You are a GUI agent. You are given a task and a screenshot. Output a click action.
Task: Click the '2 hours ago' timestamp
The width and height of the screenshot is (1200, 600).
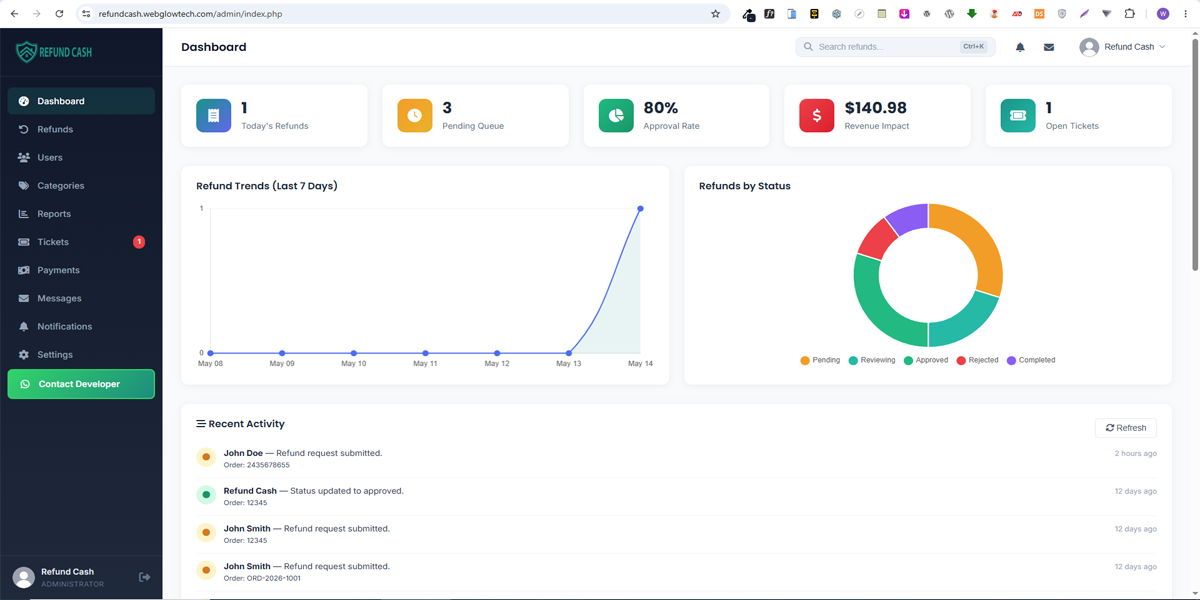coord(1136,453)
